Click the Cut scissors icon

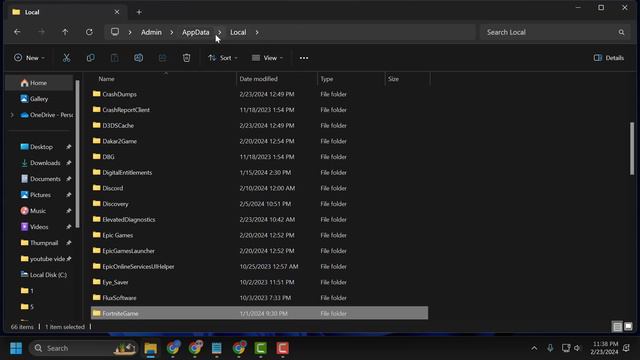click(x=66, y=58)
